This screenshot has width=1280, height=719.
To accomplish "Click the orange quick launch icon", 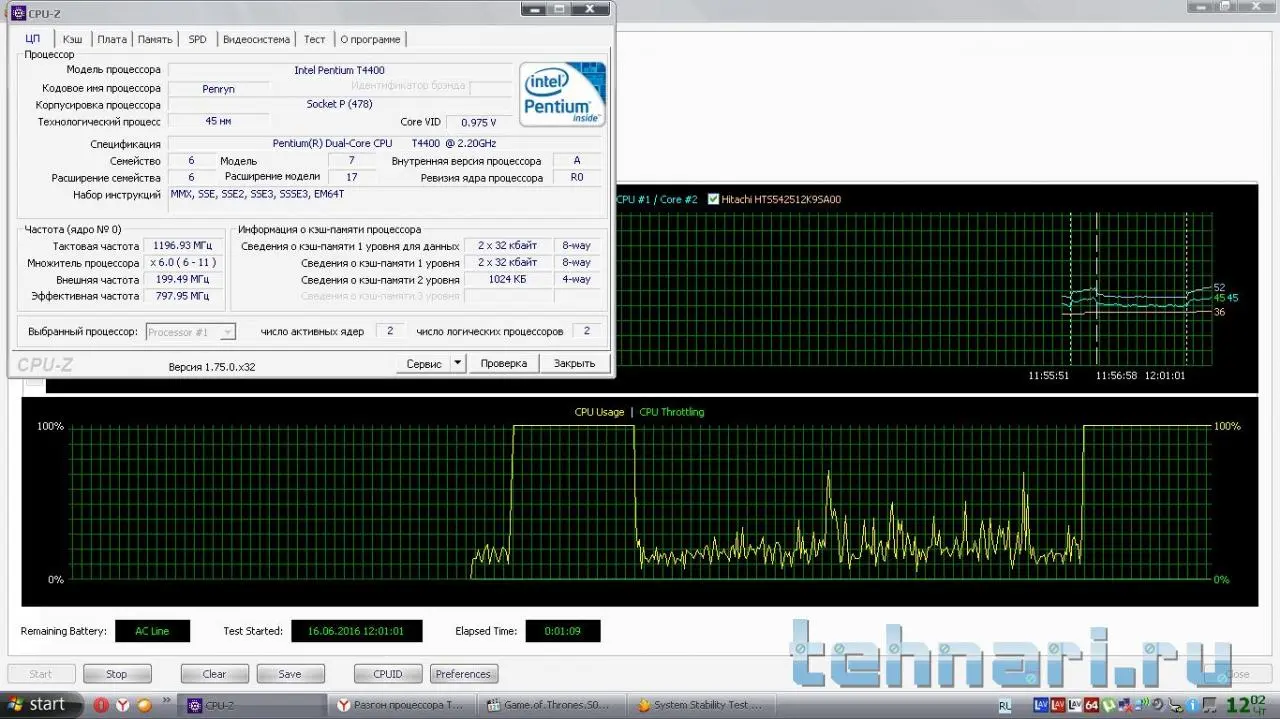I will point(145,705).
